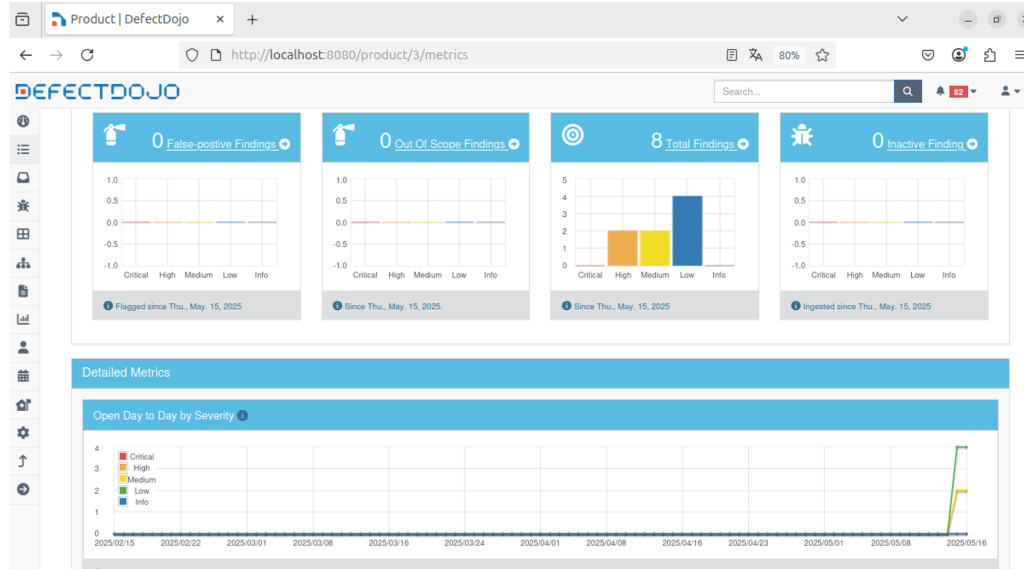The height and width of the screenshot is (569, 1024).
Task: Expand the sidebar with the bottom arrow icon
Action: point(23,489)
